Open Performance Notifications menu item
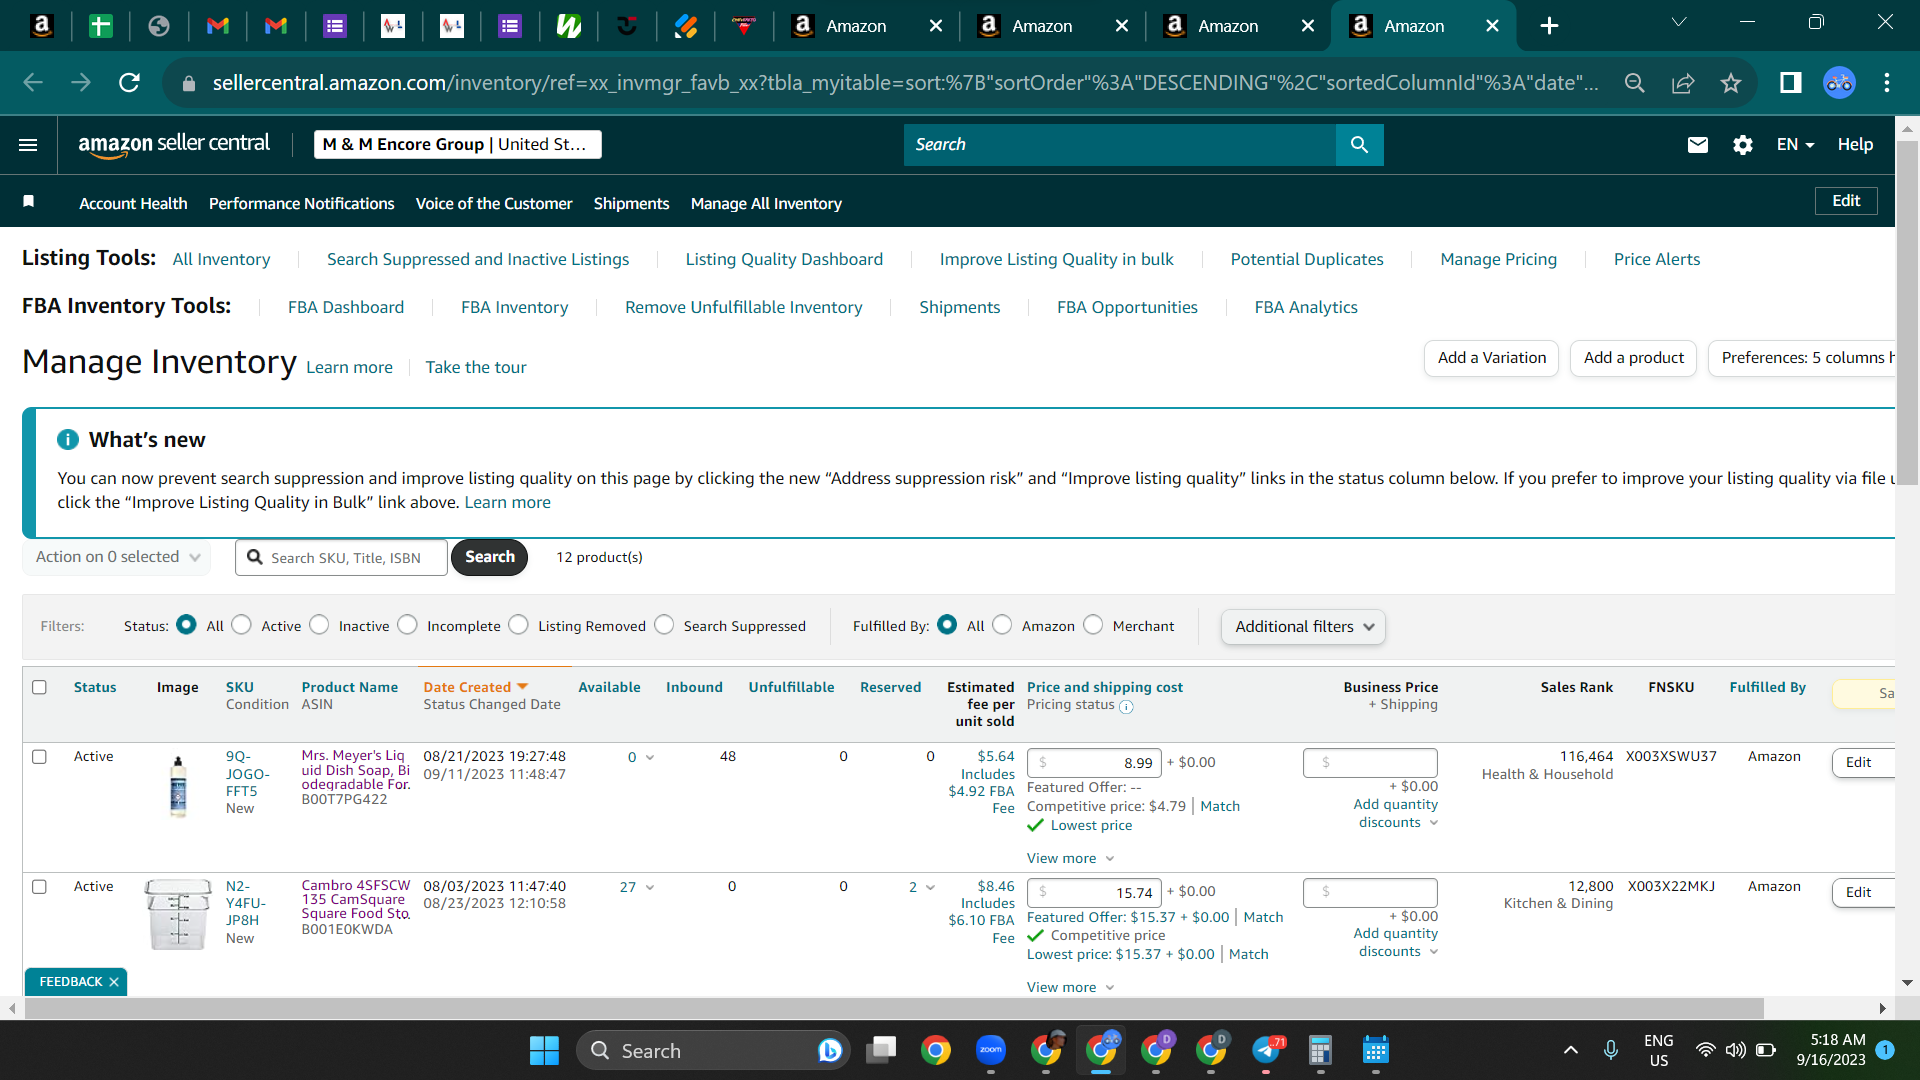1920x1080 pixels. pyautogui.click(x=301, y=204)
